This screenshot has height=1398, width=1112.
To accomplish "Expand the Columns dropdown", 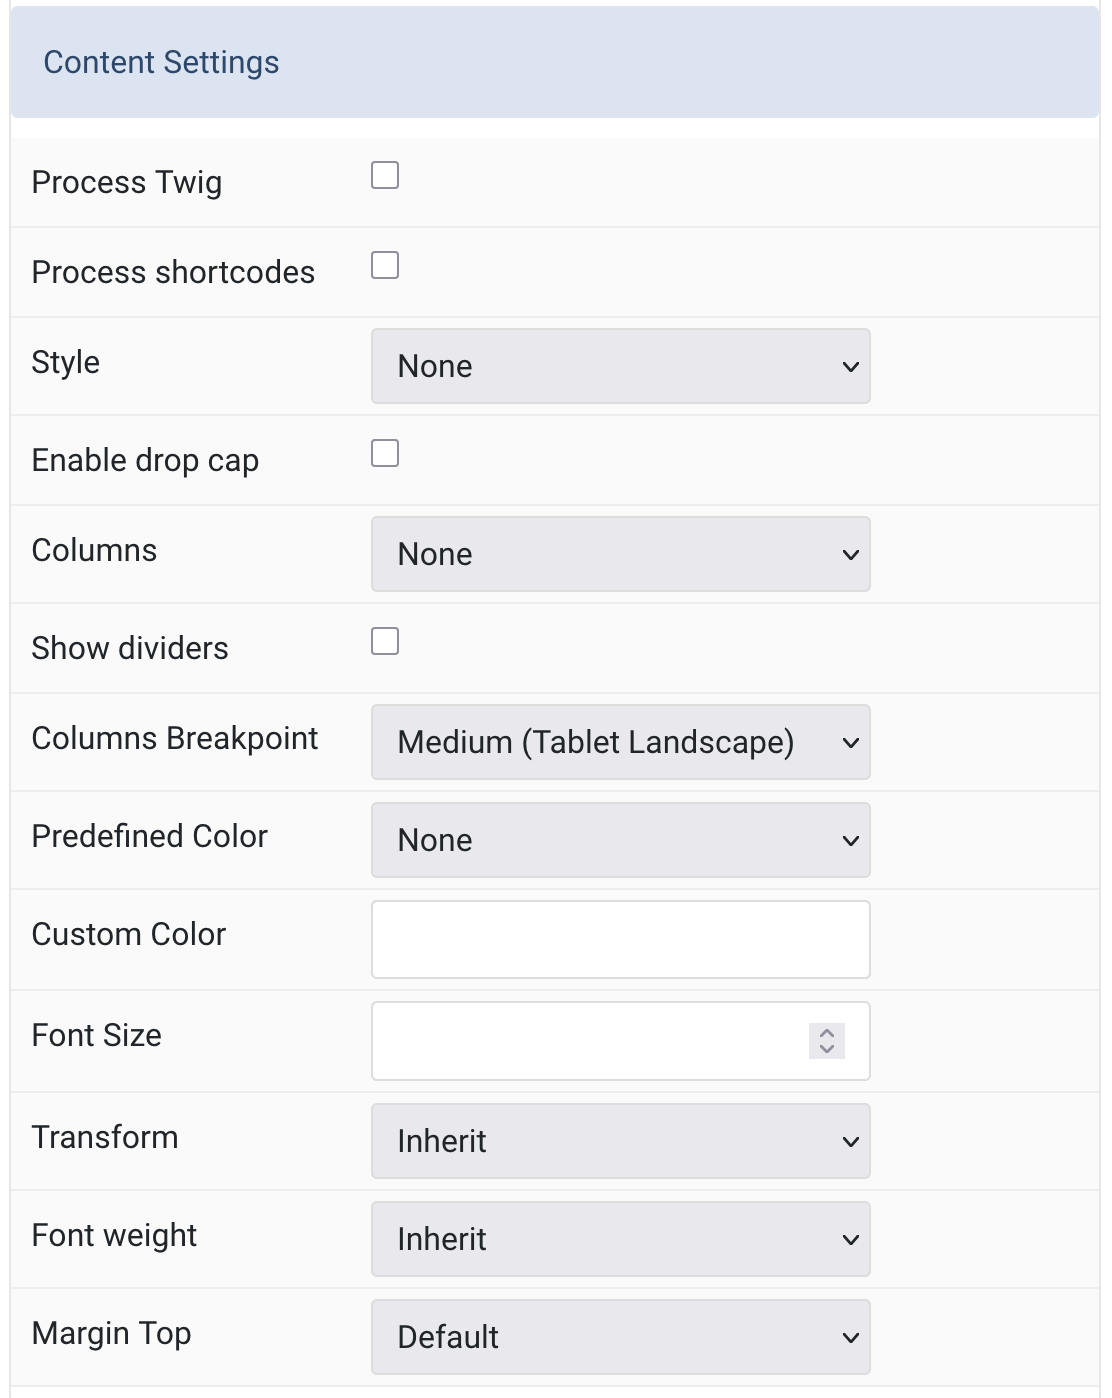I will (x=620, y=554).
